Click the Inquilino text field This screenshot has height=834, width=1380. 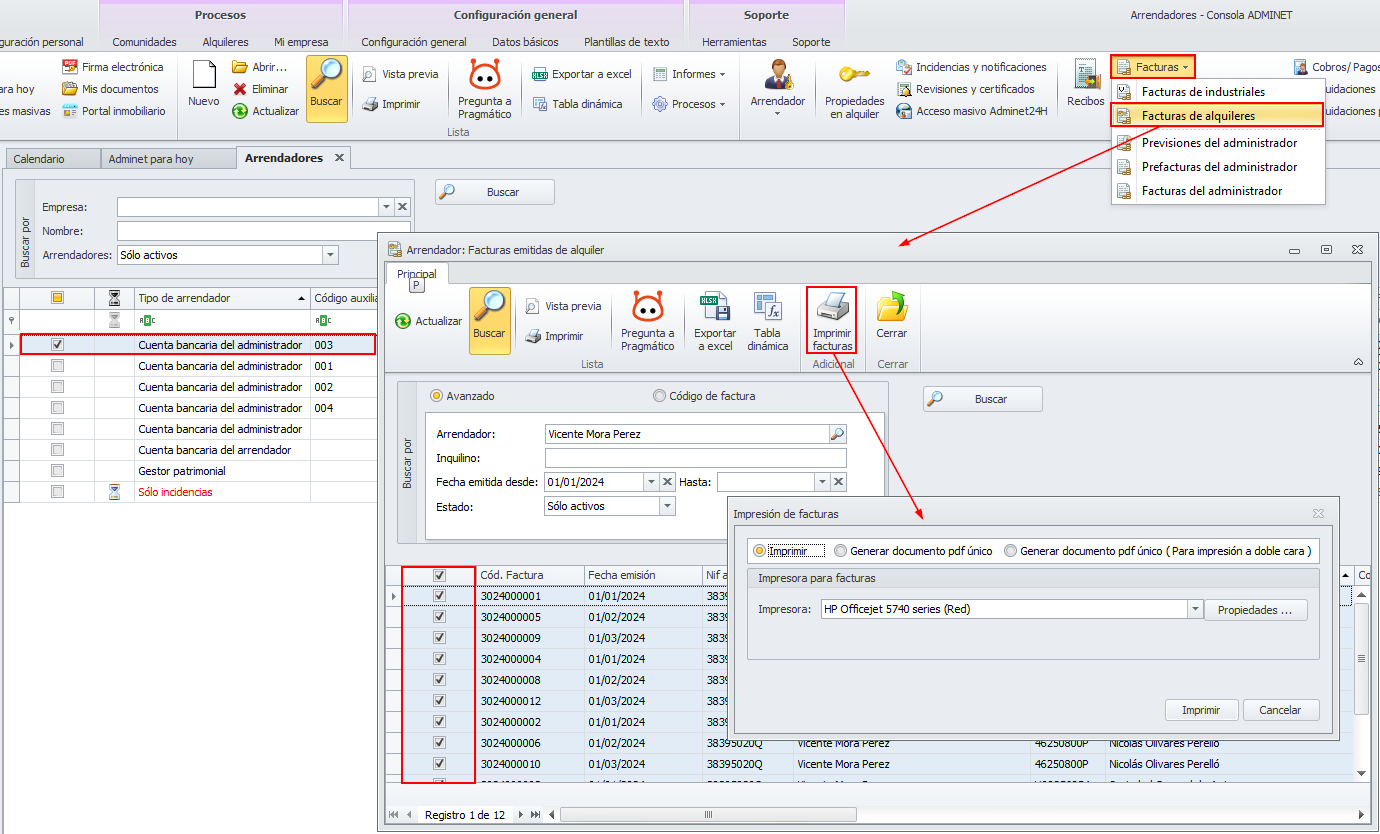coord(695,458)
